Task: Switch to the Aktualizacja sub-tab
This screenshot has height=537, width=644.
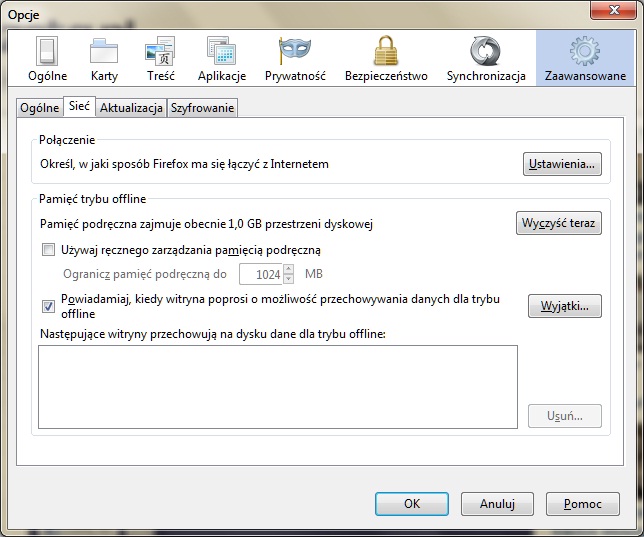Action: (131, 108)
